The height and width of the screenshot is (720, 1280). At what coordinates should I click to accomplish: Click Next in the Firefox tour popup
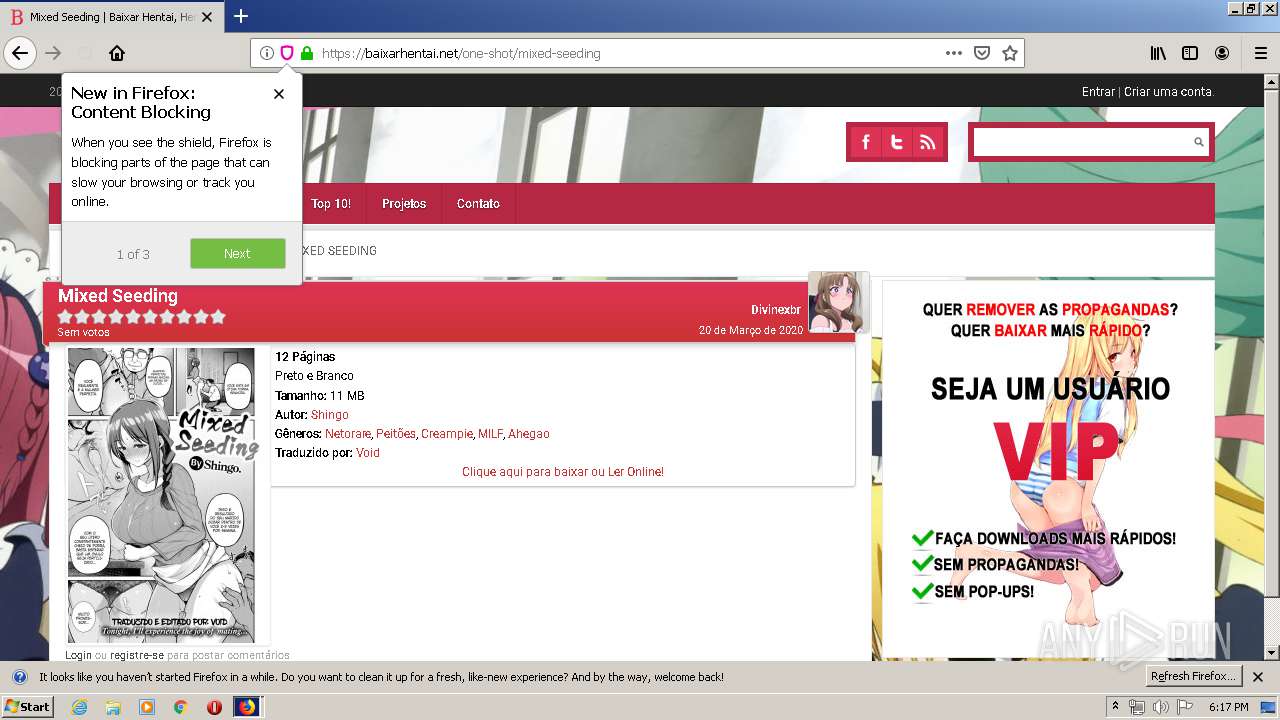tap(238, 253)
